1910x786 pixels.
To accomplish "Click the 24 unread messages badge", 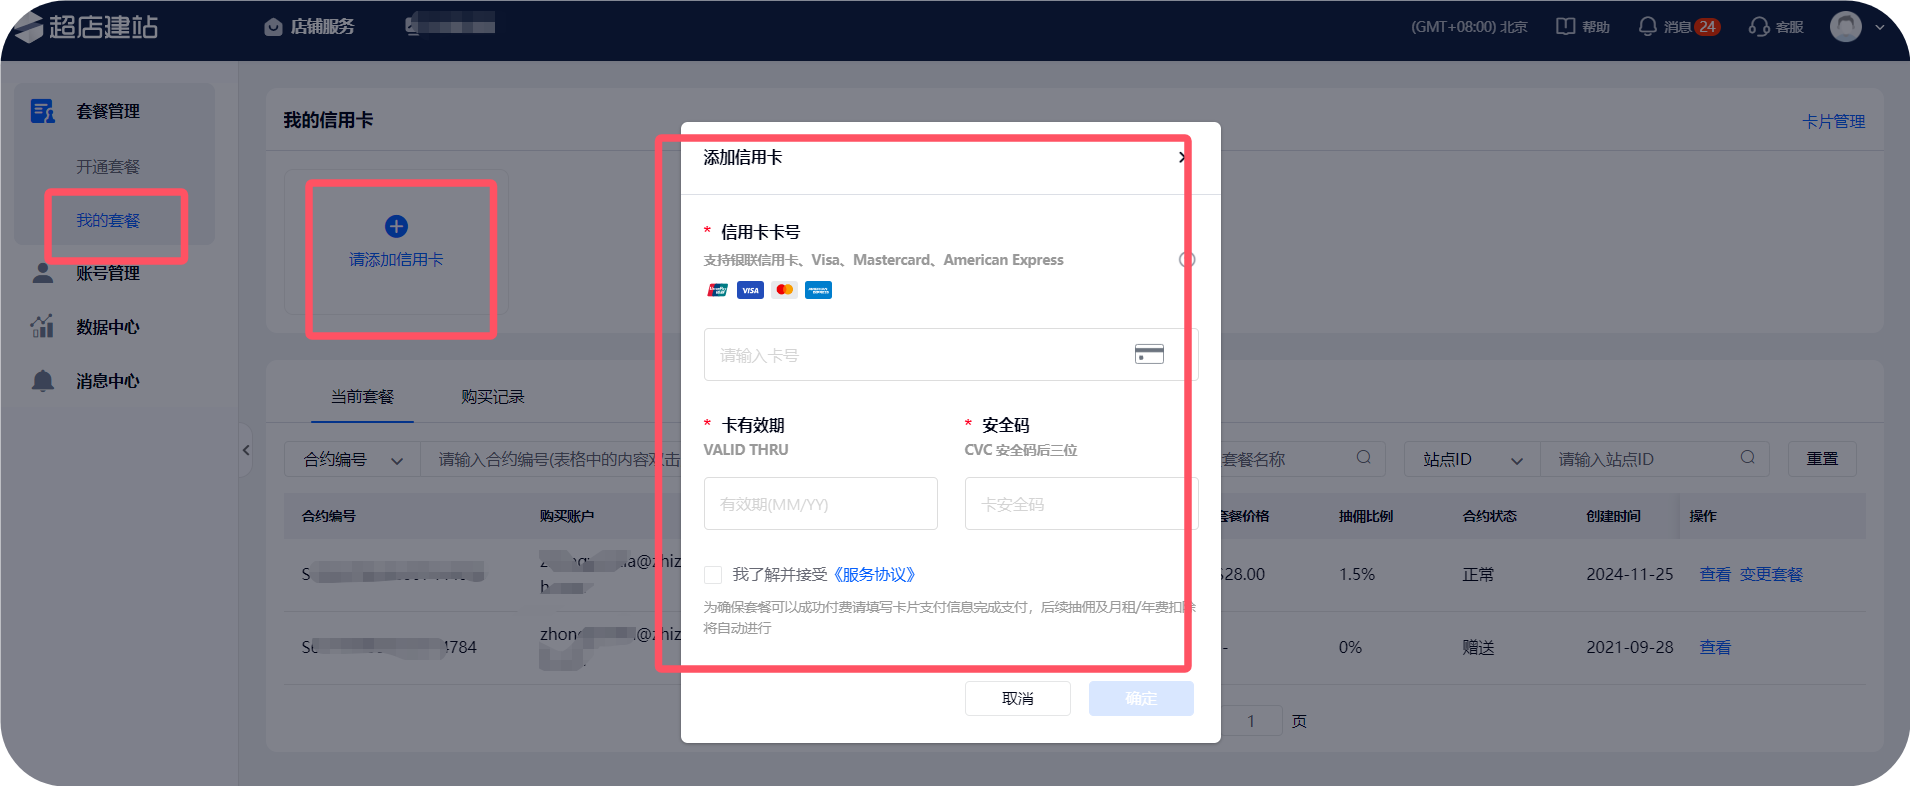I will (1707, 27).
